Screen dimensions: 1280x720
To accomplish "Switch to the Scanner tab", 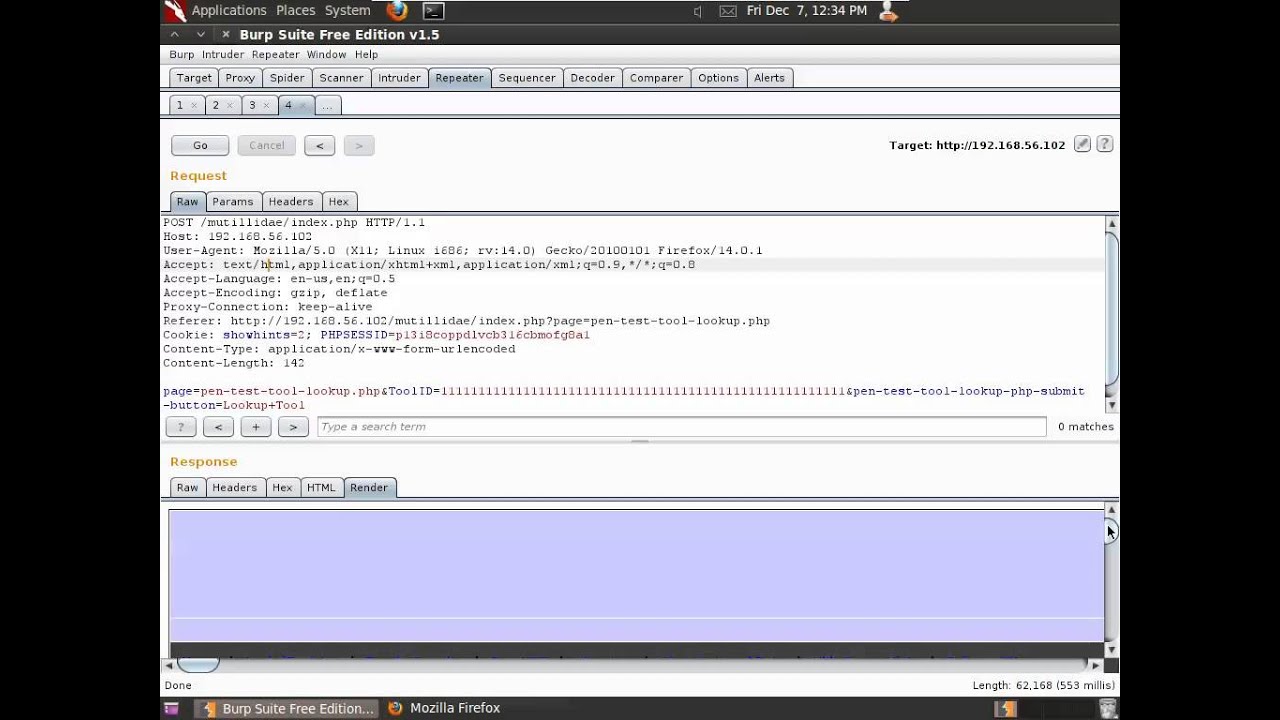I will (341, 78).
